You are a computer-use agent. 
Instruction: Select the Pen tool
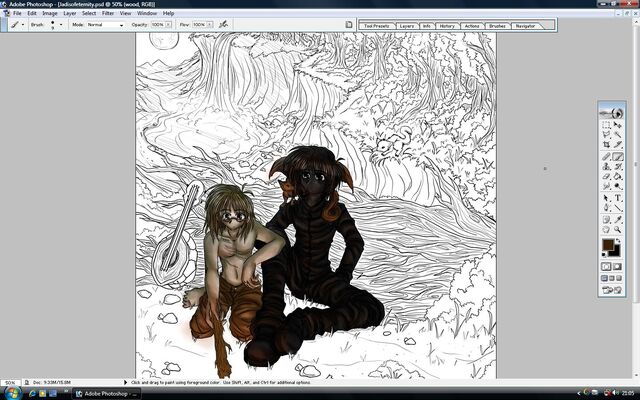(x=606, y=208)
